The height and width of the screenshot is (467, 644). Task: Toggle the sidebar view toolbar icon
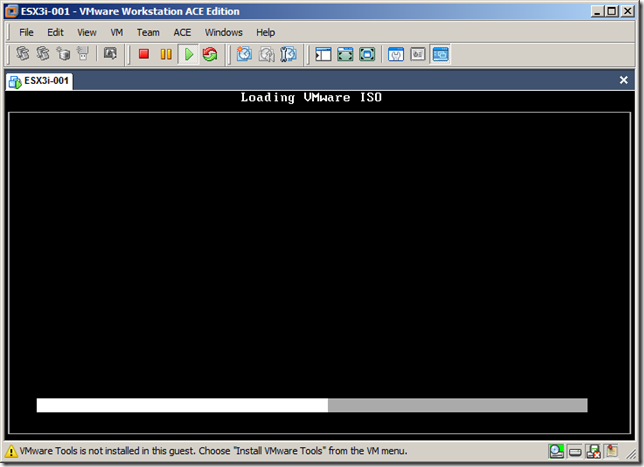click(323, 54)
